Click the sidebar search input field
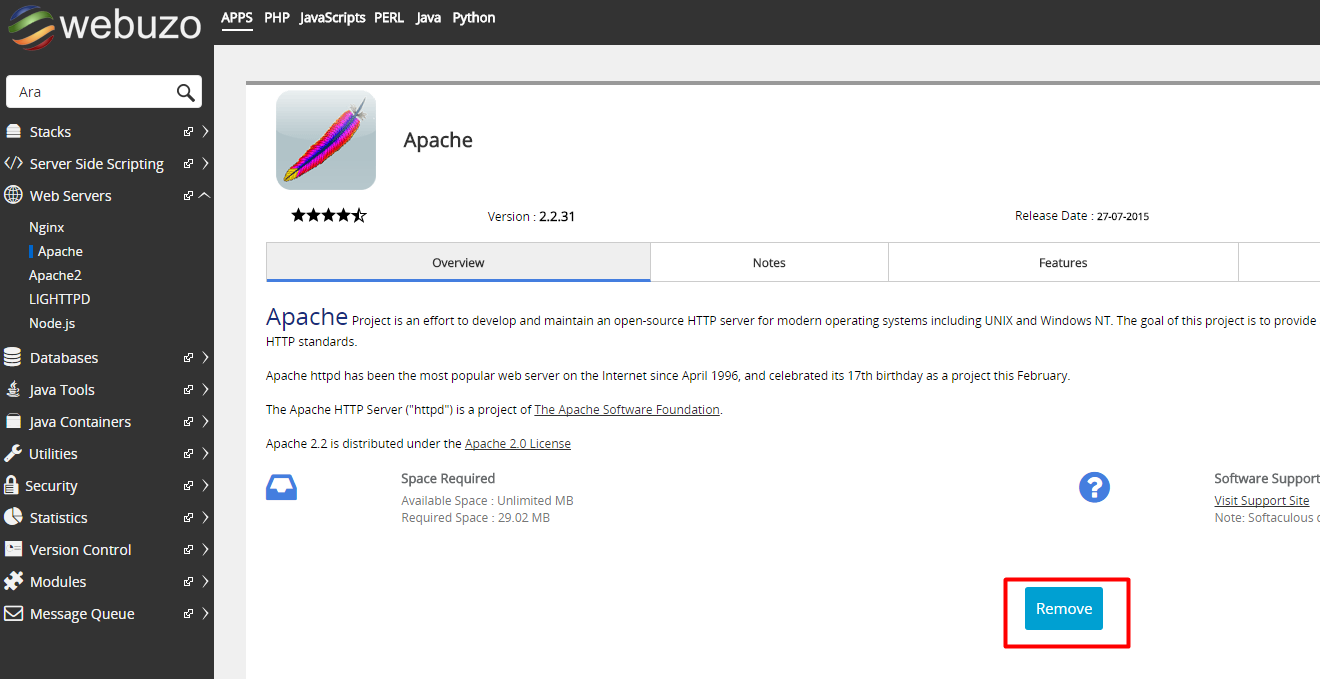1320x679 pixels. click(x=104, y=92)
